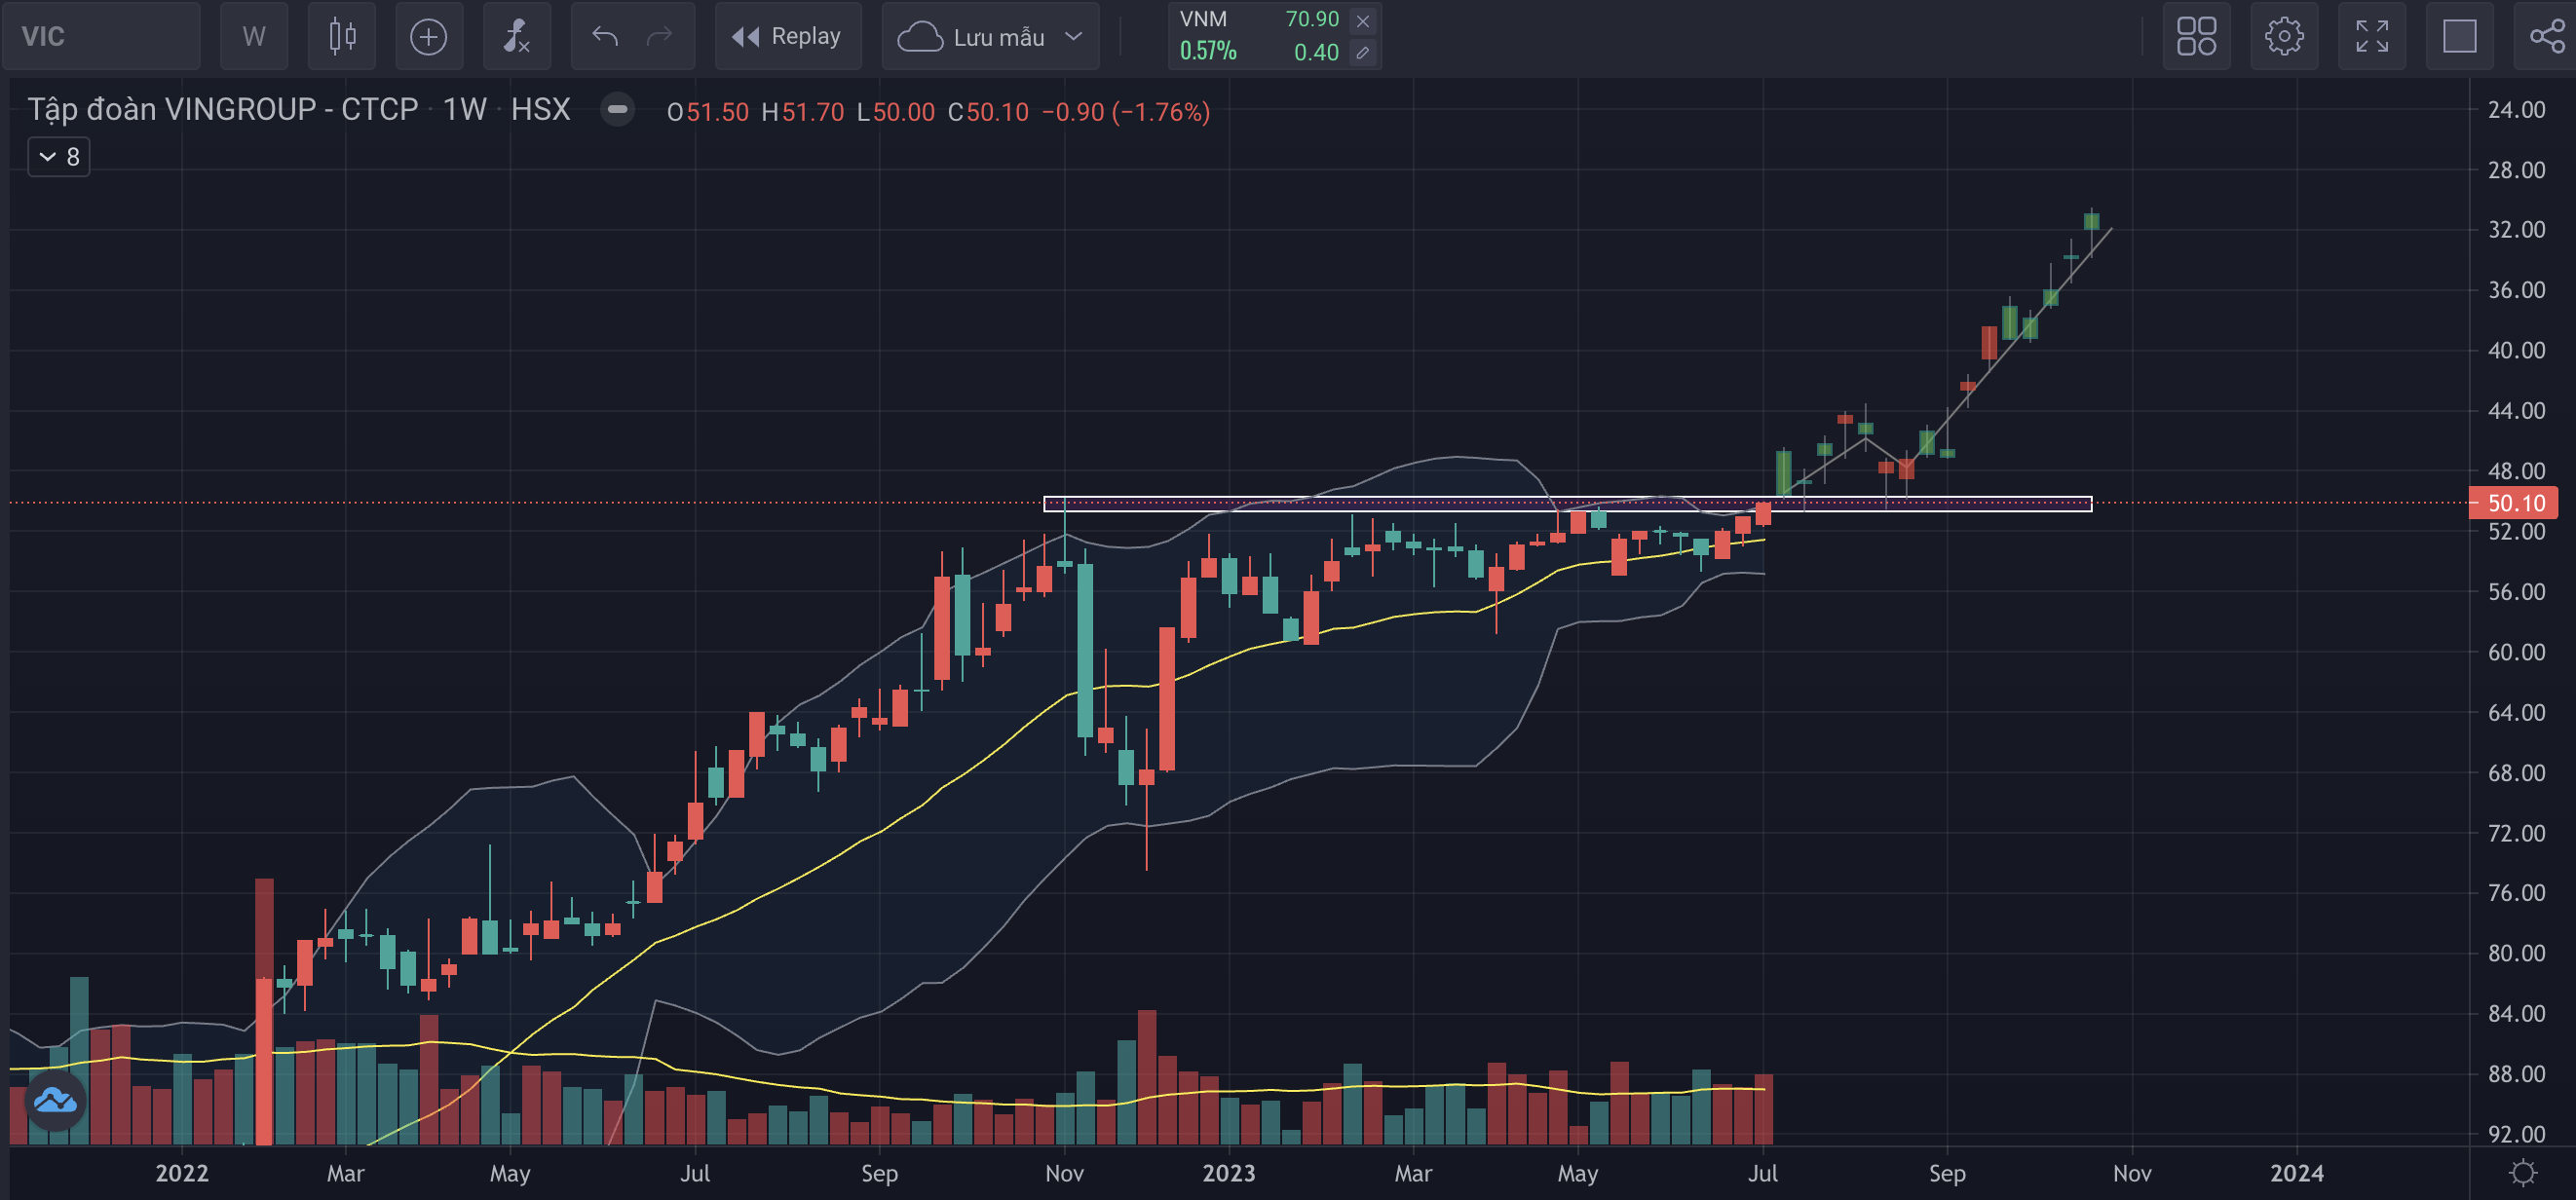
Task: Open the indicators fx icon
Action: point(516,36)
